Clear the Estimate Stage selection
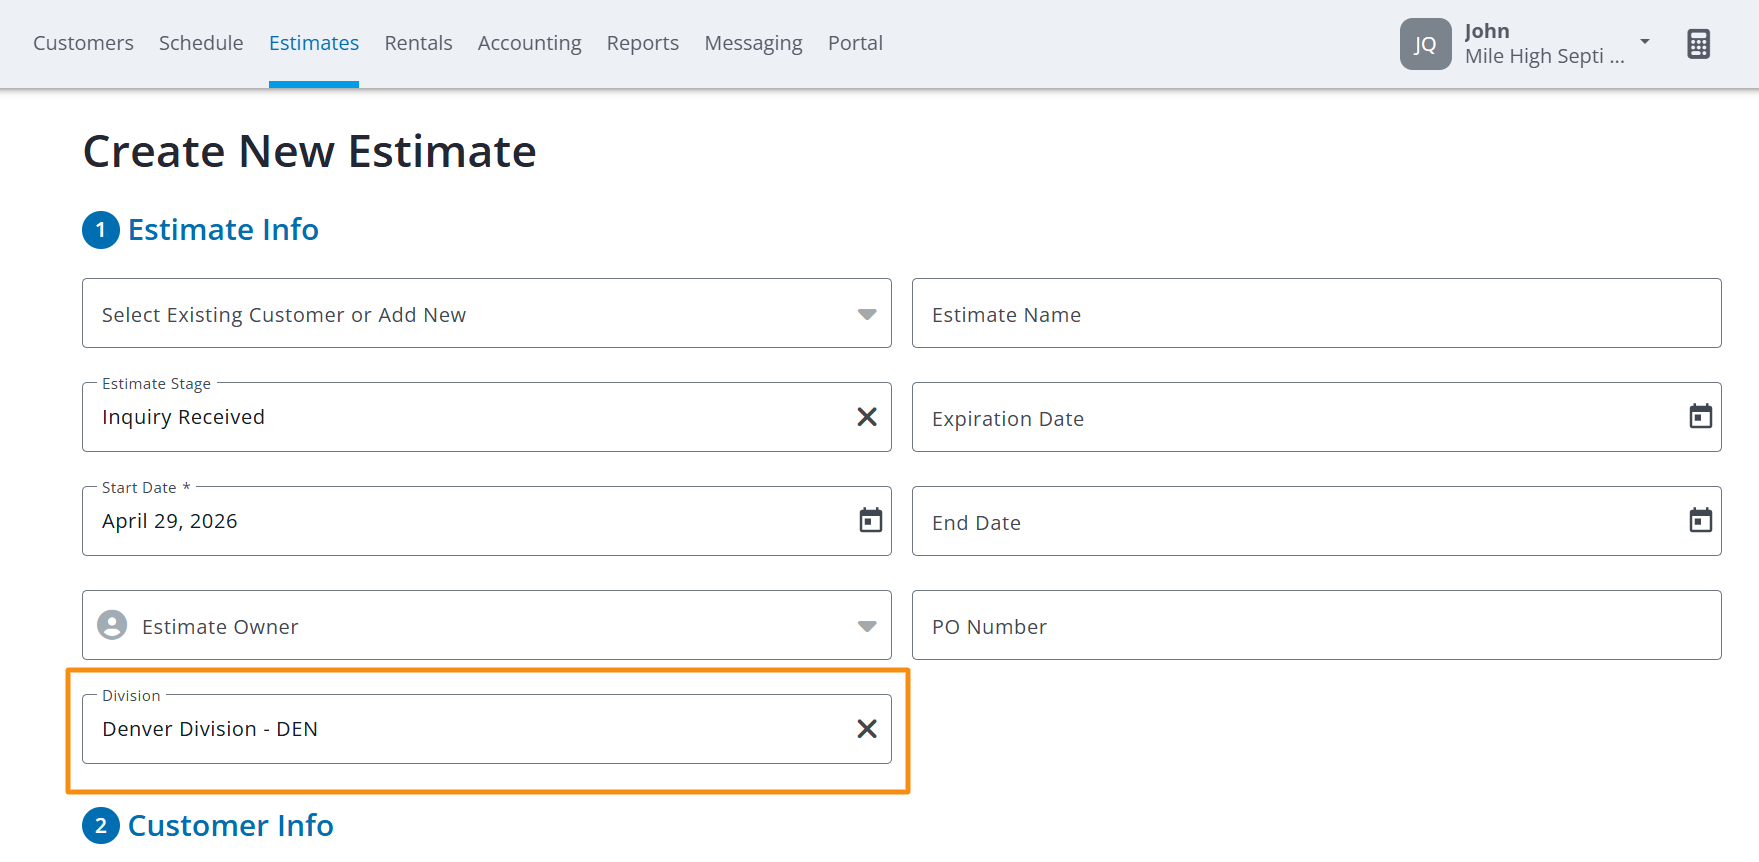1759x862 pixels. pos(867,417)
